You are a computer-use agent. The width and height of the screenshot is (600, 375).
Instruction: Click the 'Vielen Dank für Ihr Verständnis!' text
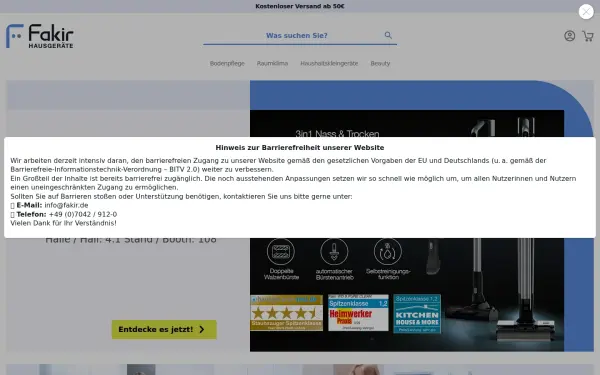(64, 223)
